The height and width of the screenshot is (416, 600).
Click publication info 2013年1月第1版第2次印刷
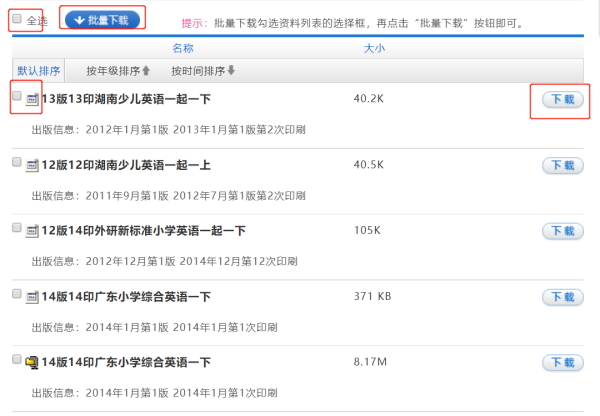(x=239, y=130)
